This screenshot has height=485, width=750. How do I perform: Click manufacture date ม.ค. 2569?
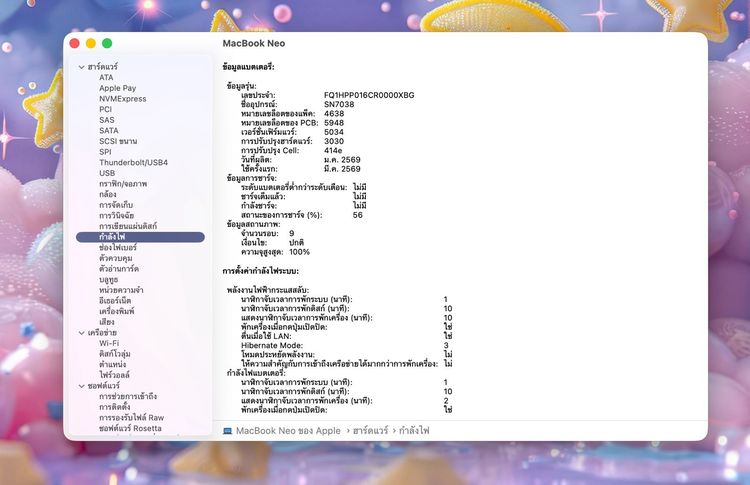point(342,160)
